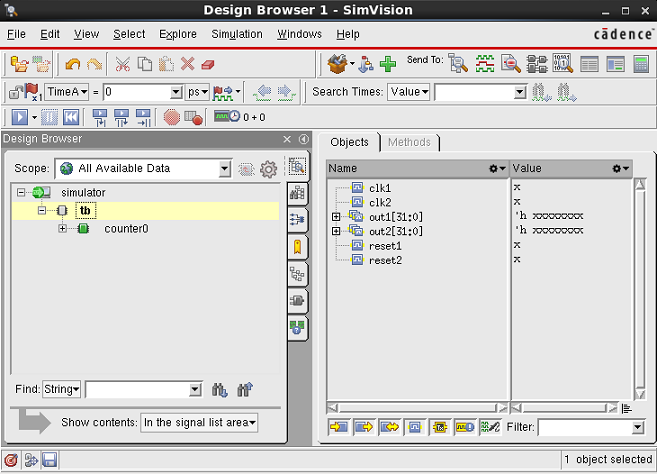Click the signal list vertical scrollbar

click(640, 289)
